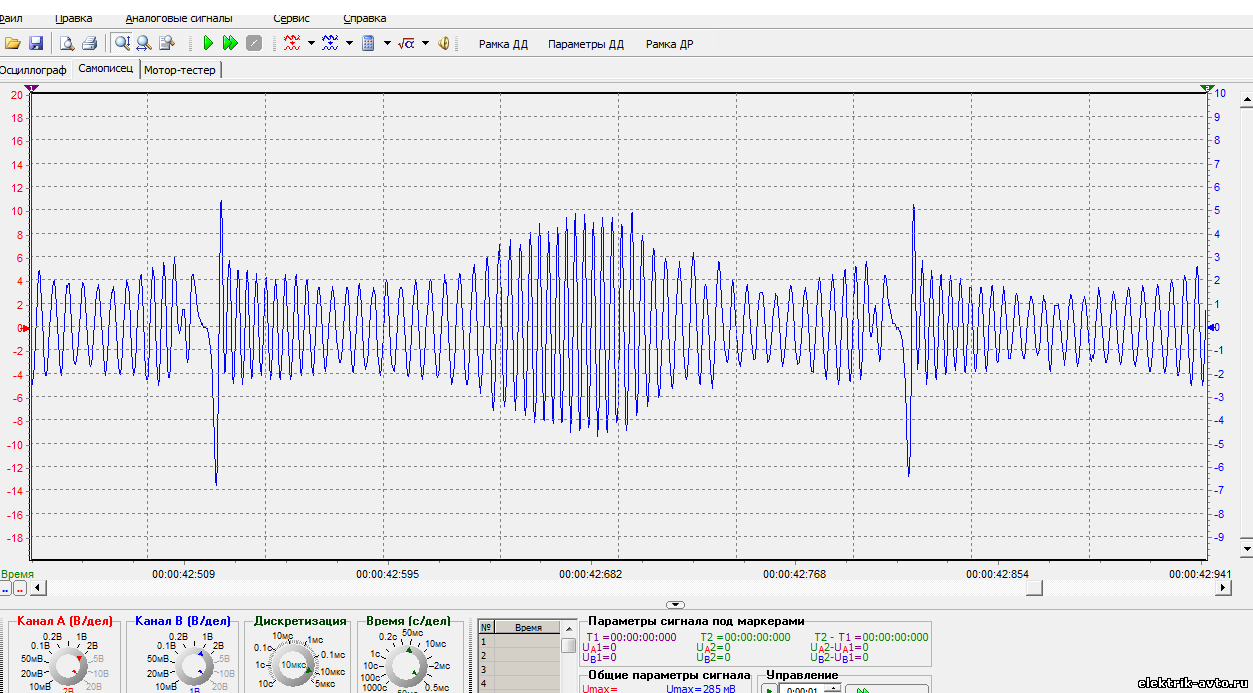Click the small blue dotted button below the chart
Image resolution: width=1253 pixels, height=693 pixels.
pyautogui.click(x=5, y=589)
